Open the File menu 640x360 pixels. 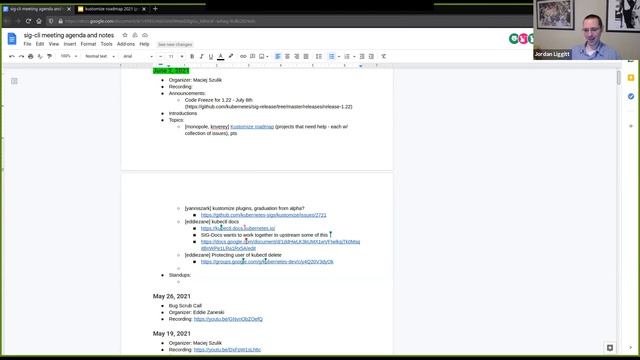(x=27, y=44)
